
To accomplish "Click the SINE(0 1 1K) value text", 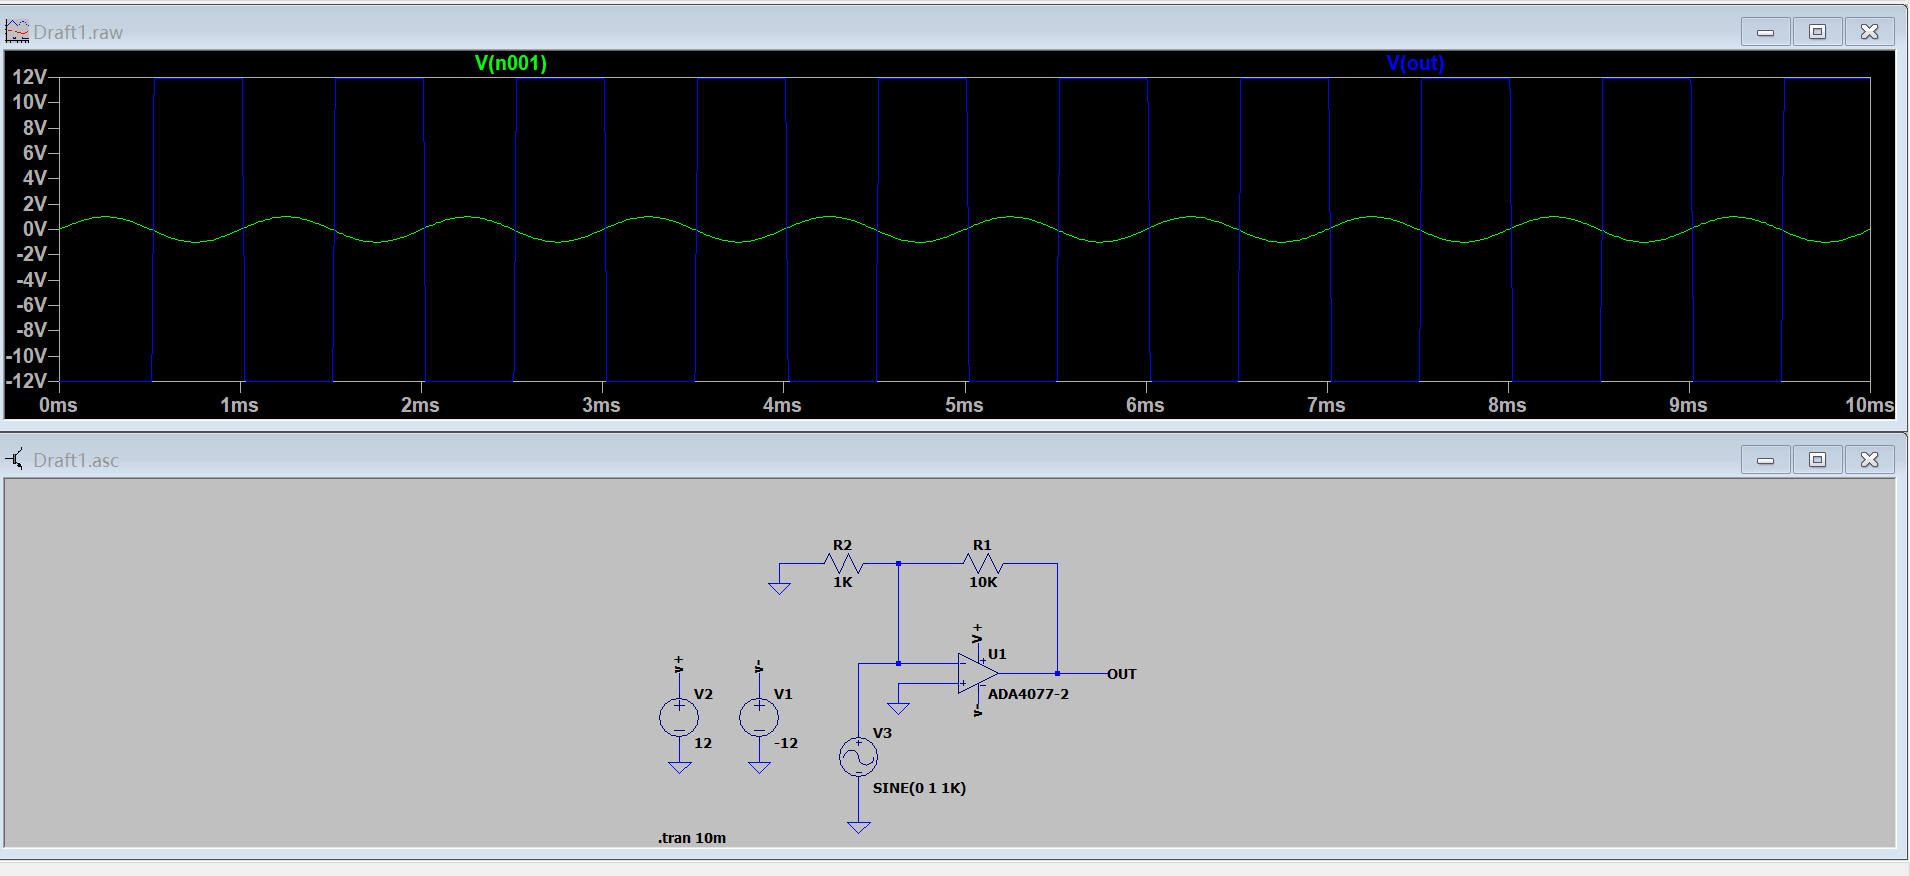I will 919,788.
